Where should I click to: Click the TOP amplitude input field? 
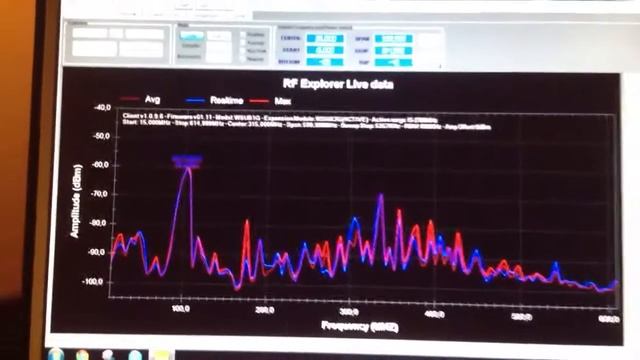pyautogui.click(x=394, y=62)
